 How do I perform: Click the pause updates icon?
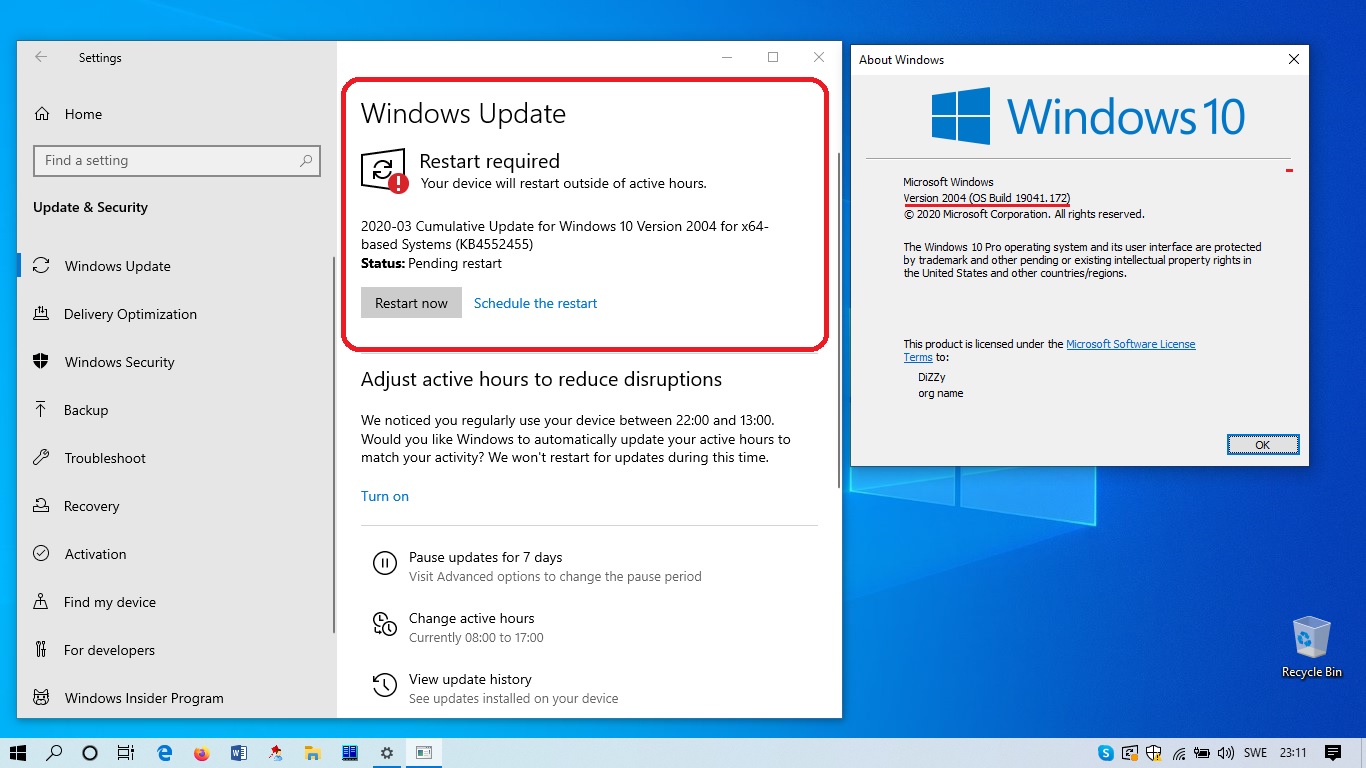point(384,563)
